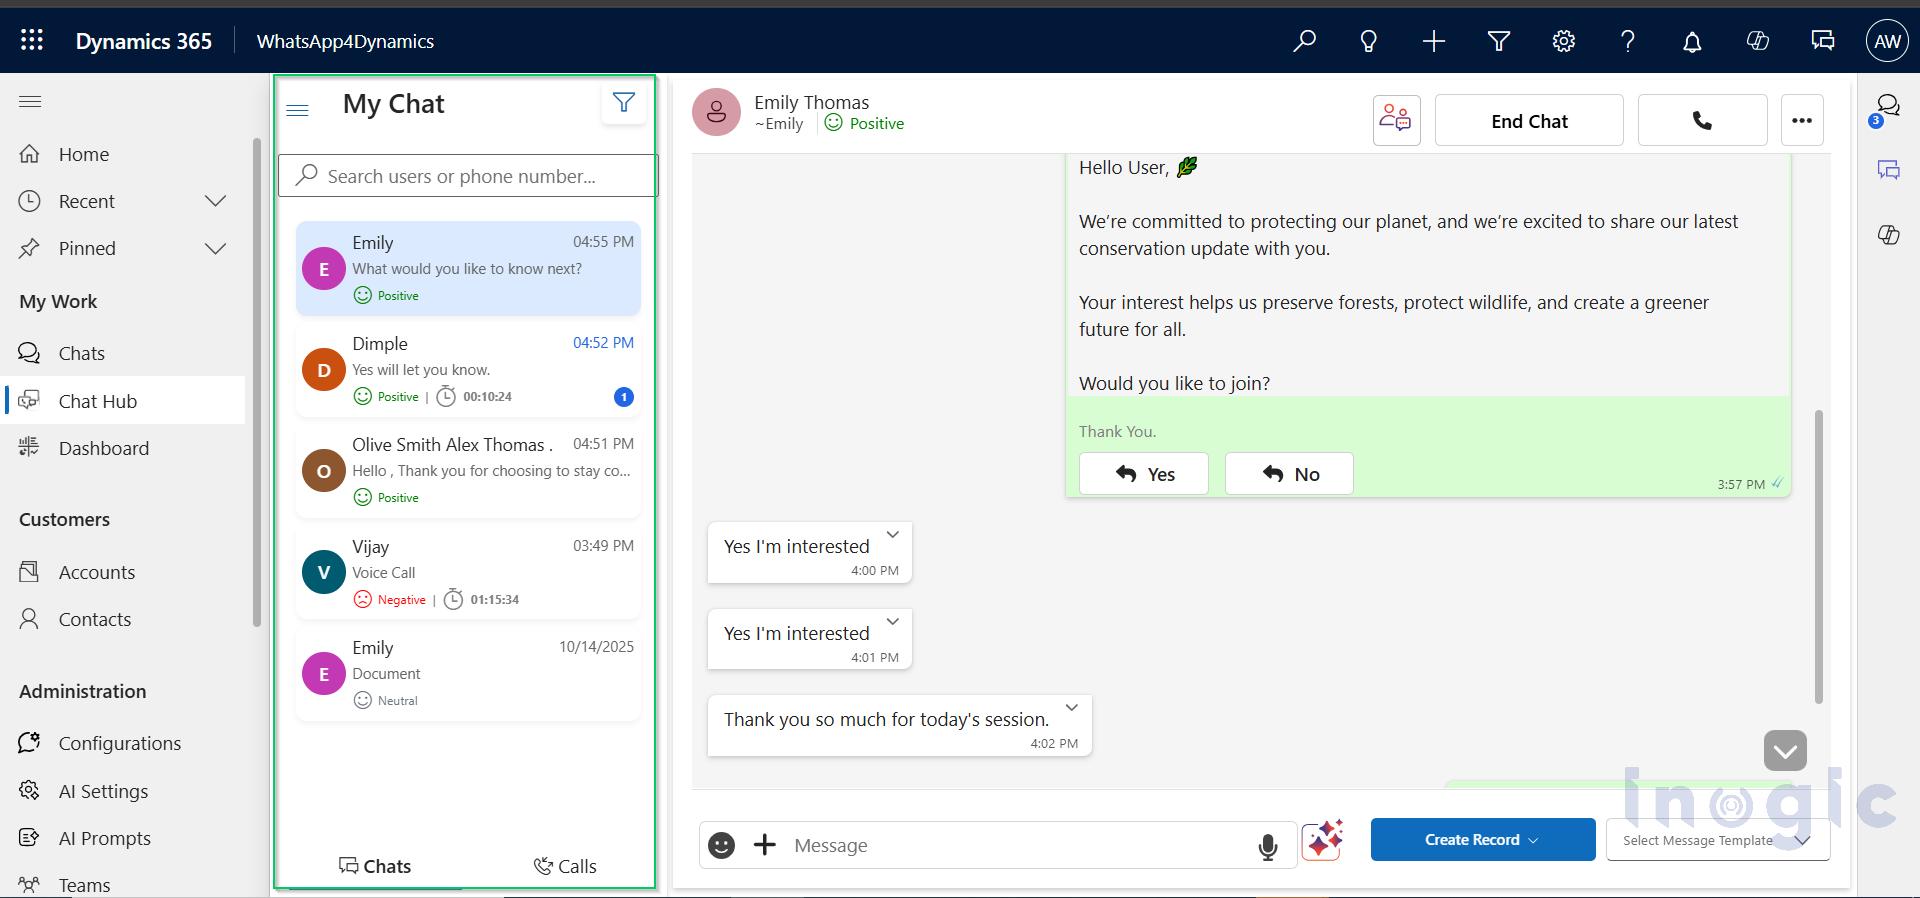This screenshot has width=1920, height=898.
Task: Select Chat Hub in navigation
Action: [x=124, y=400]
